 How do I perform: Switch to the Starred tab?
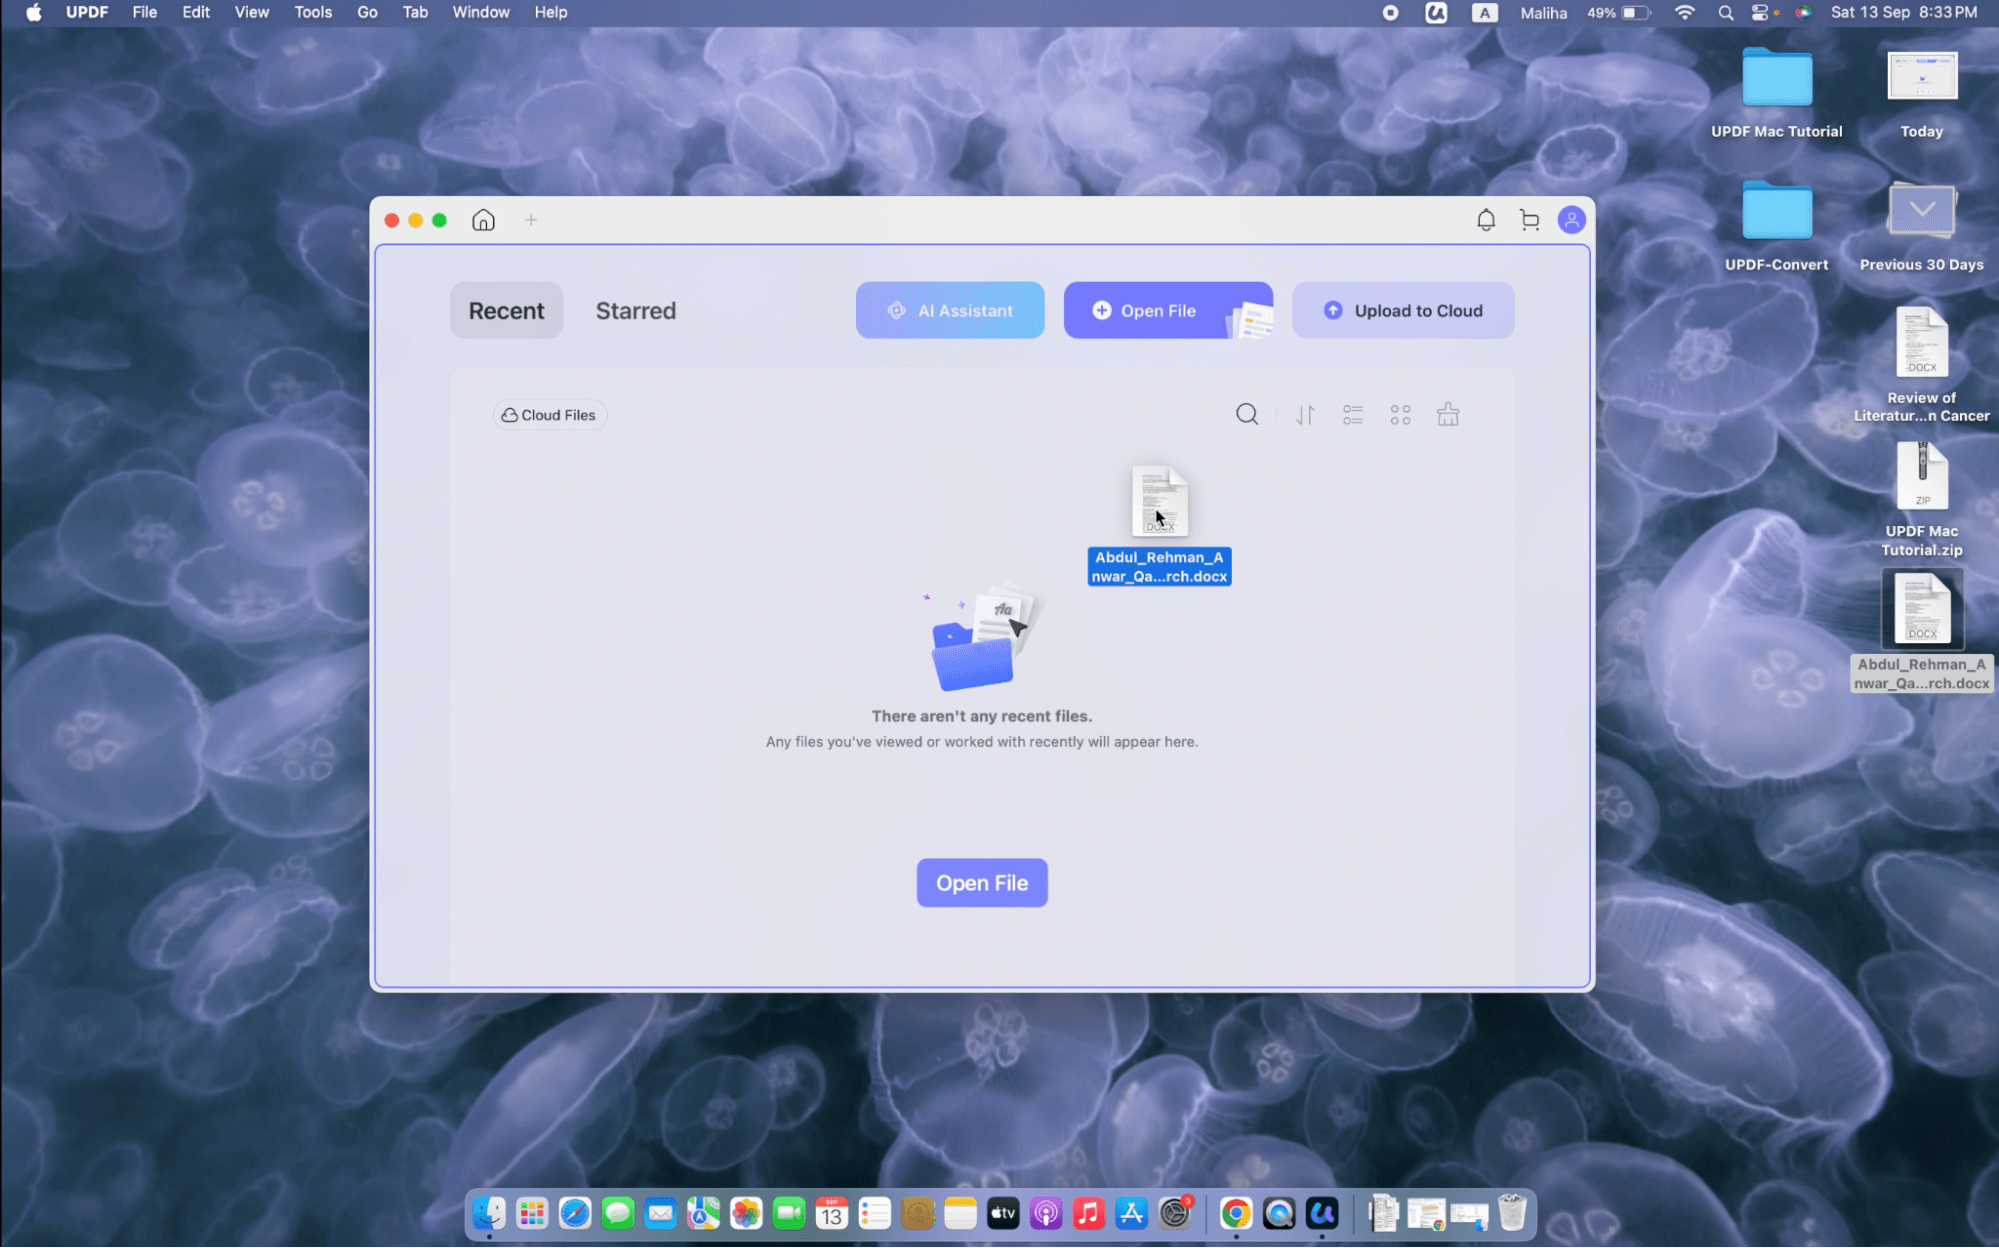[x=636, y=311]
